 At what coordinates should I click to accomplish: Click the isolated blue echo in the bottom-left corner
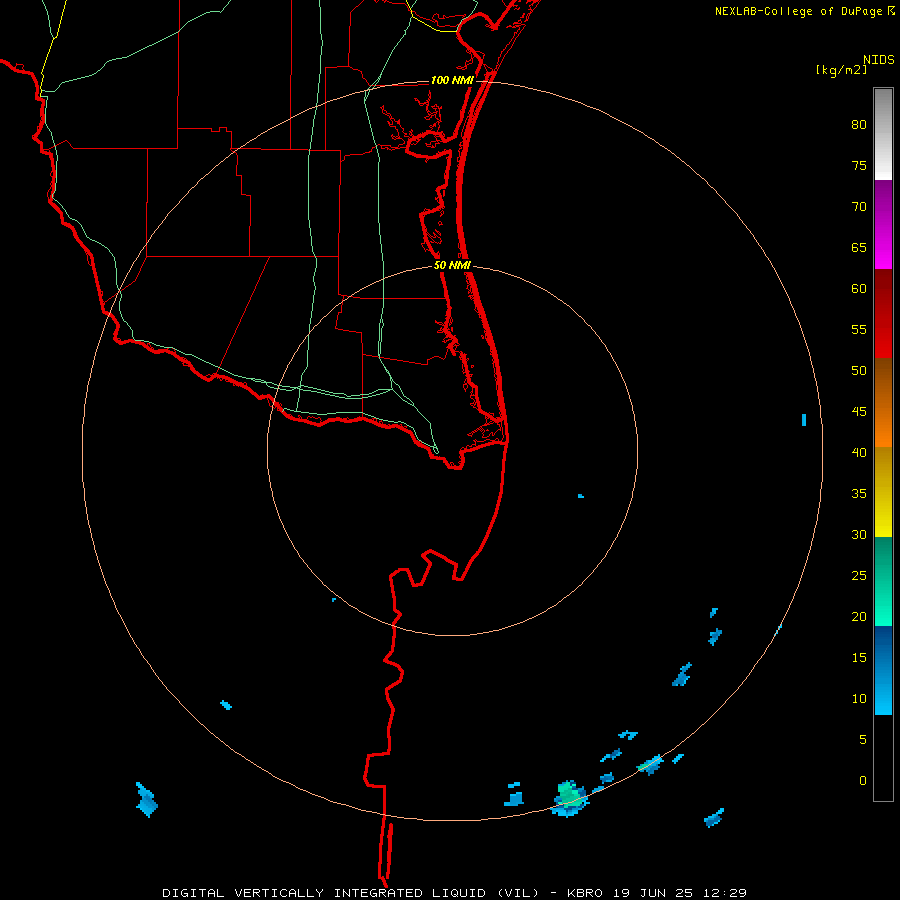(146, 800)
